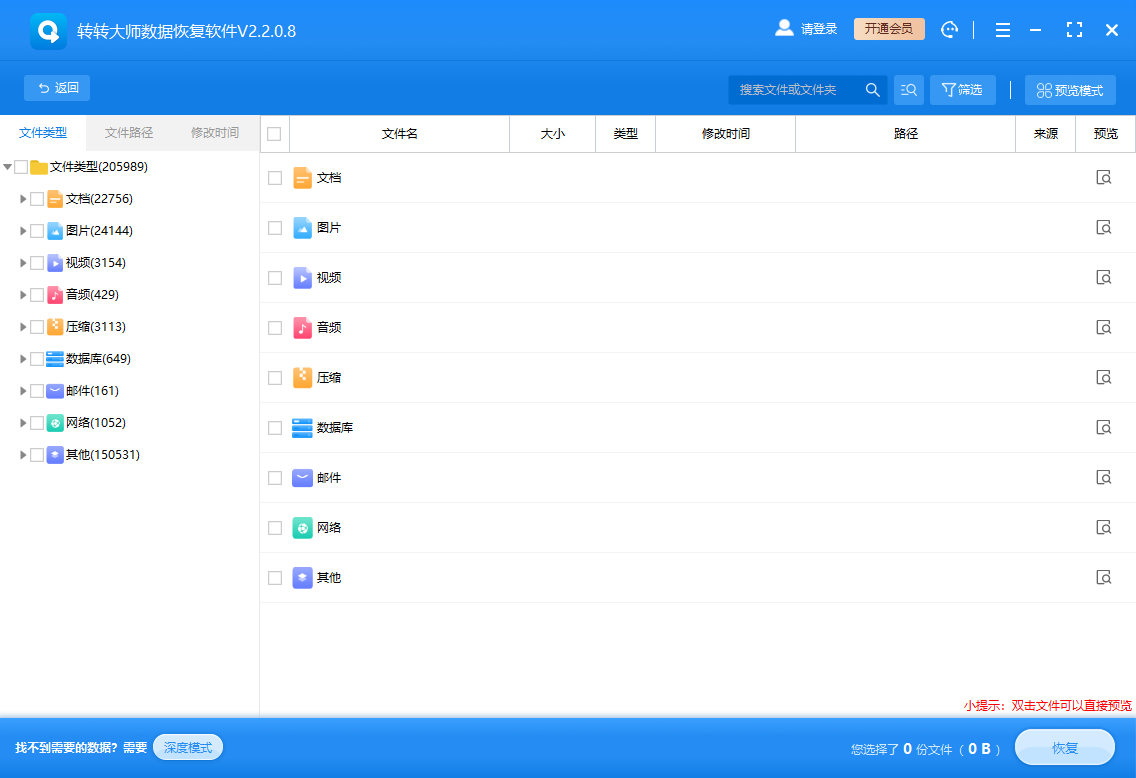The height and width of the screenshot is (778, 1136).
Task: Open the 筛选 filter tool
Action: 961,89
